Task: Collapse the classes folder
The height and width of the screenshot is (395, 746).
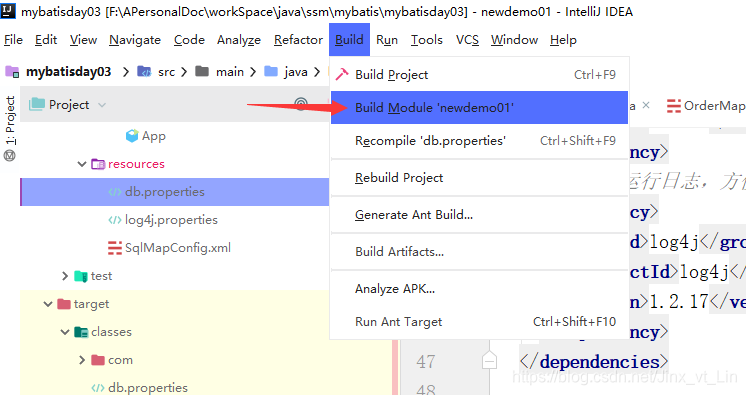Action: [65, 332]
